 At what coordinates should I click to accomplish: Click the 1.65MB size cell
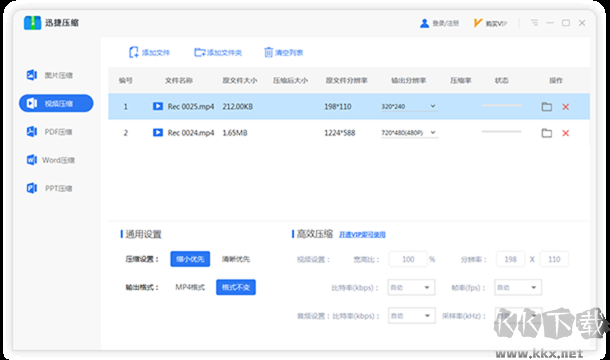click(235, 133)
